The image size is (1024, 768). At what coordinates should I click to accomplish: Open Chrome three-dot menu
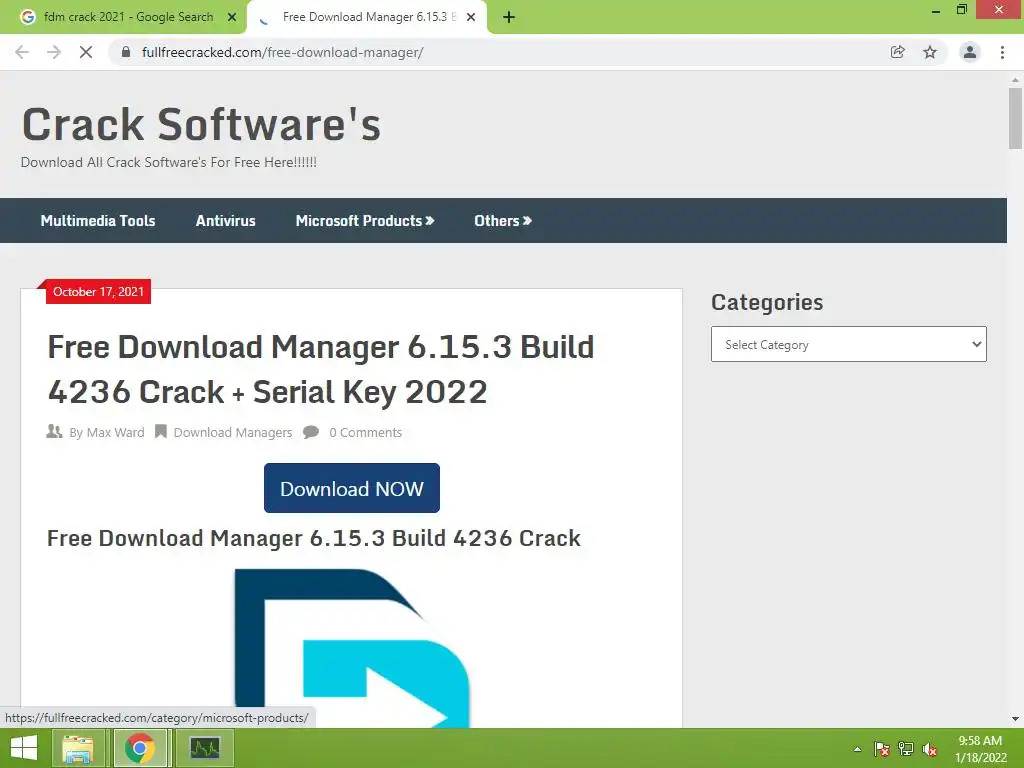pos(1002,52)
